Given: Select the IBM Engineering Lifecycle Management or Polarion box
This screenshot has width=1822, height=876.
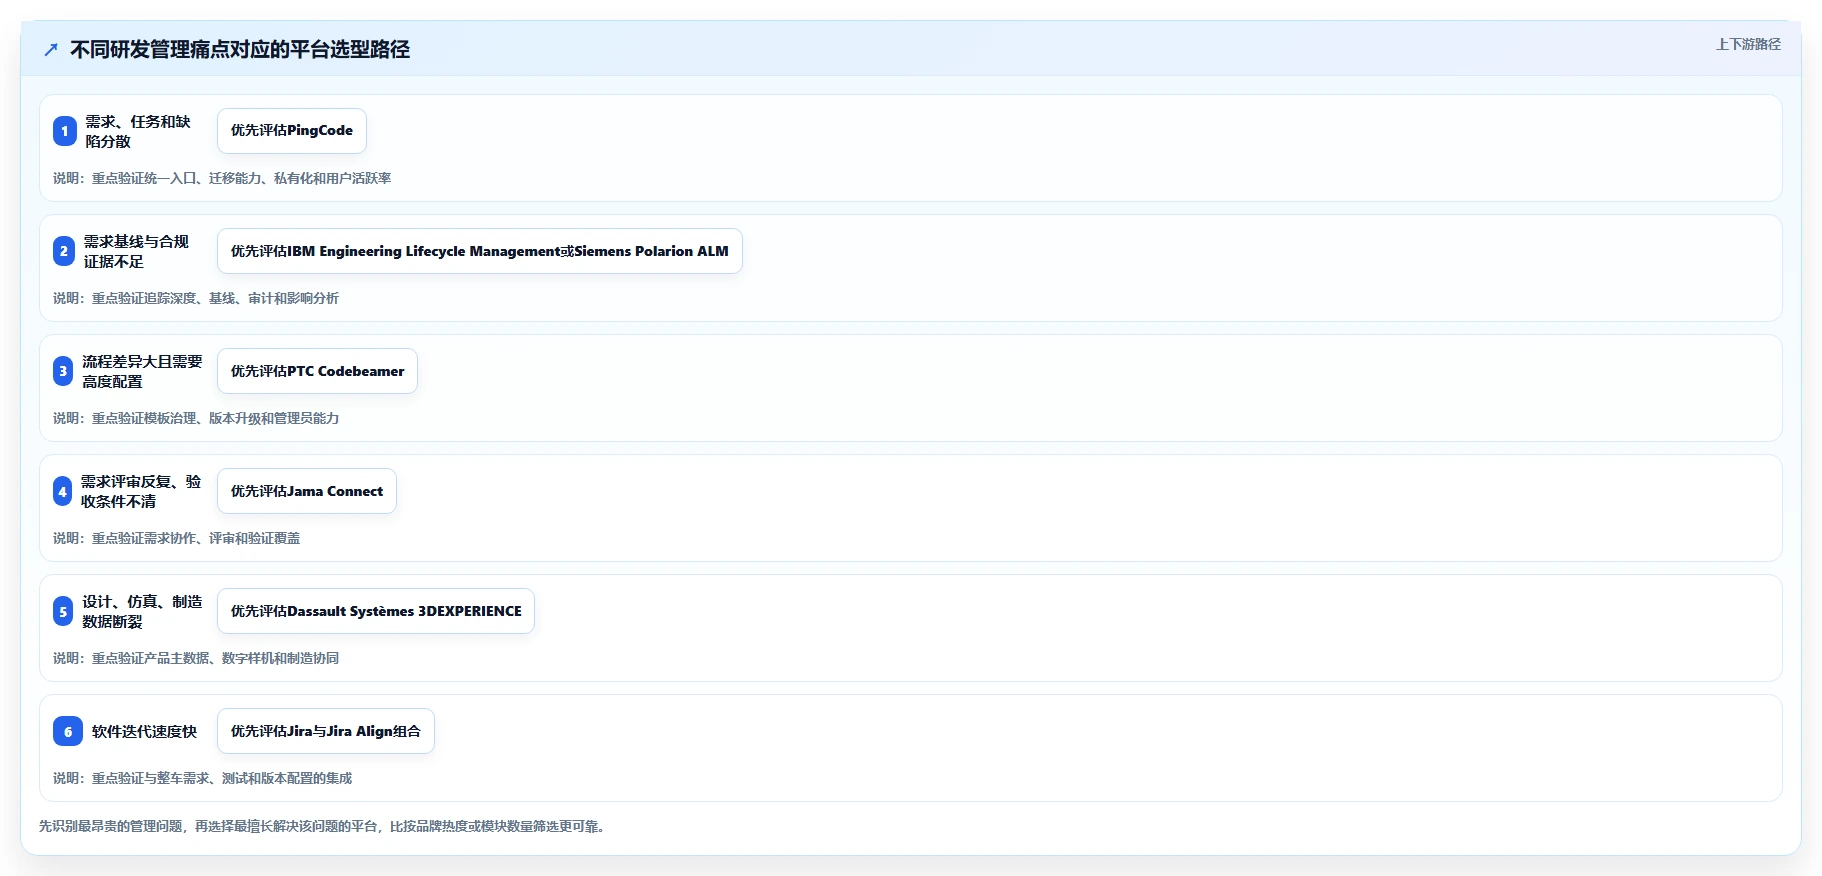Looking at the screenshot, I should [480, 251].
